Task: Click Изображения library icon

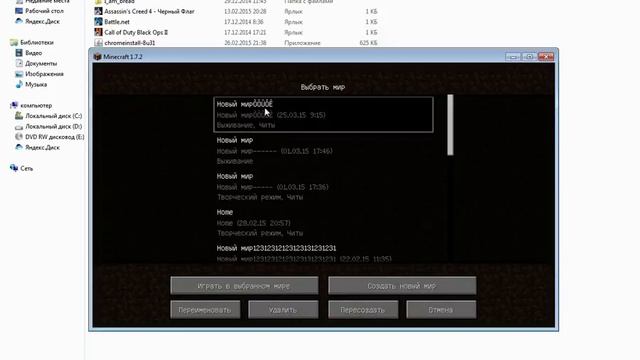Action: 19,74
